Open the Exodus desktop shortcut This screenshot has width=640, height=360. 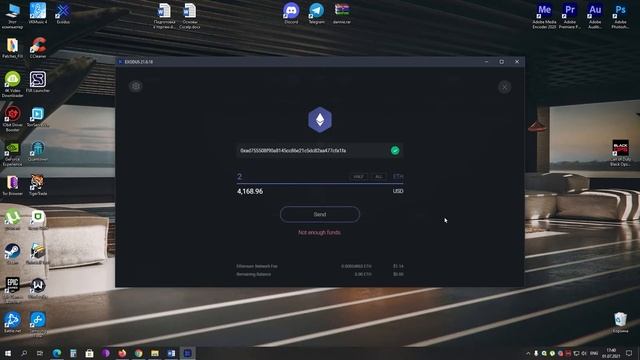point(63,13)
